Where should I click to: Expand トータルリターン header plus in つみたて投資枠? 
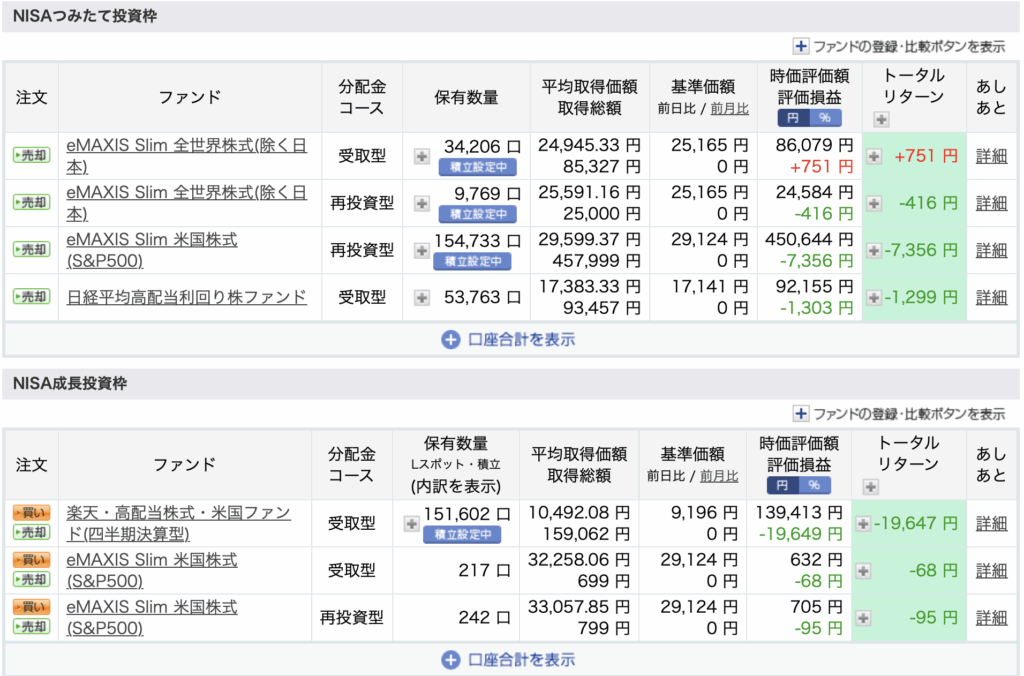[882, 120]
